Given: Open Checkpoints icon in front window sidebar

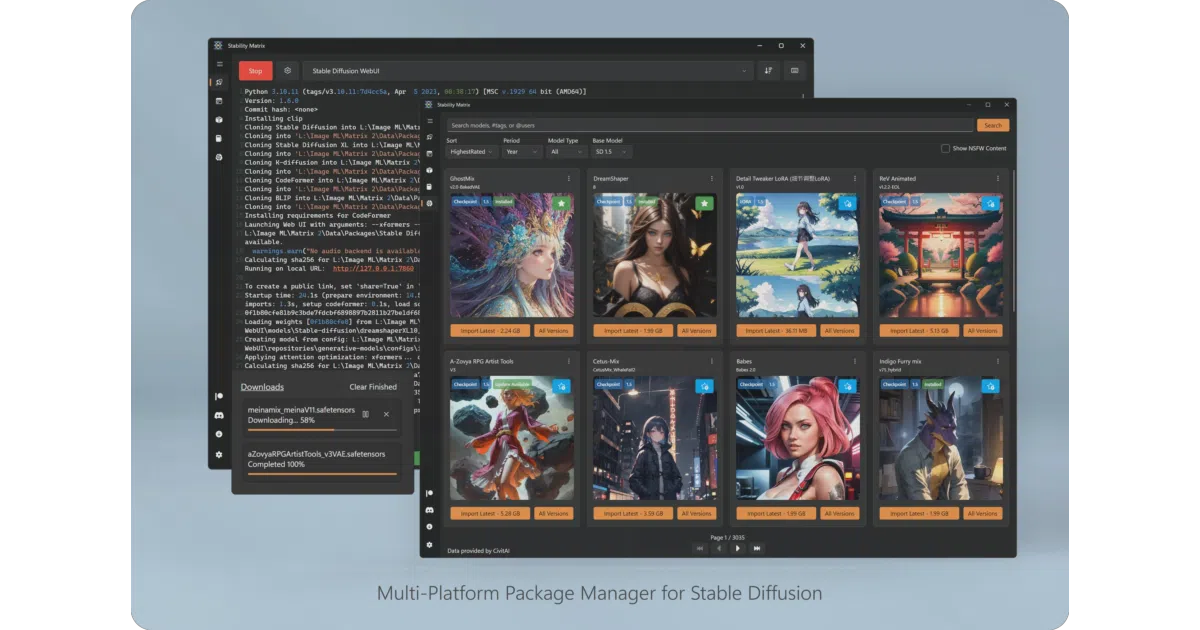Looking at the screenshot, I should (x=430, y=186).
